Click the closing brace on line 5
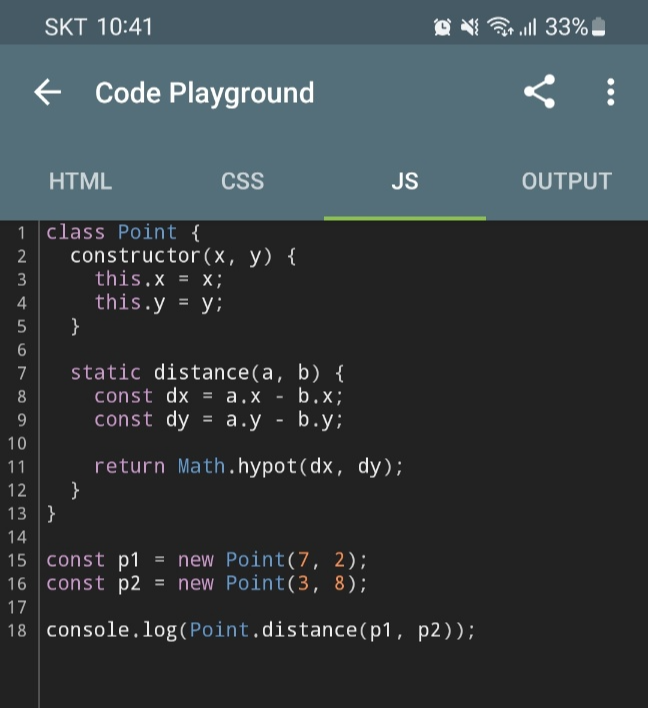The width and height of the screenshot is (648, 708). click(x=75, y=326)
